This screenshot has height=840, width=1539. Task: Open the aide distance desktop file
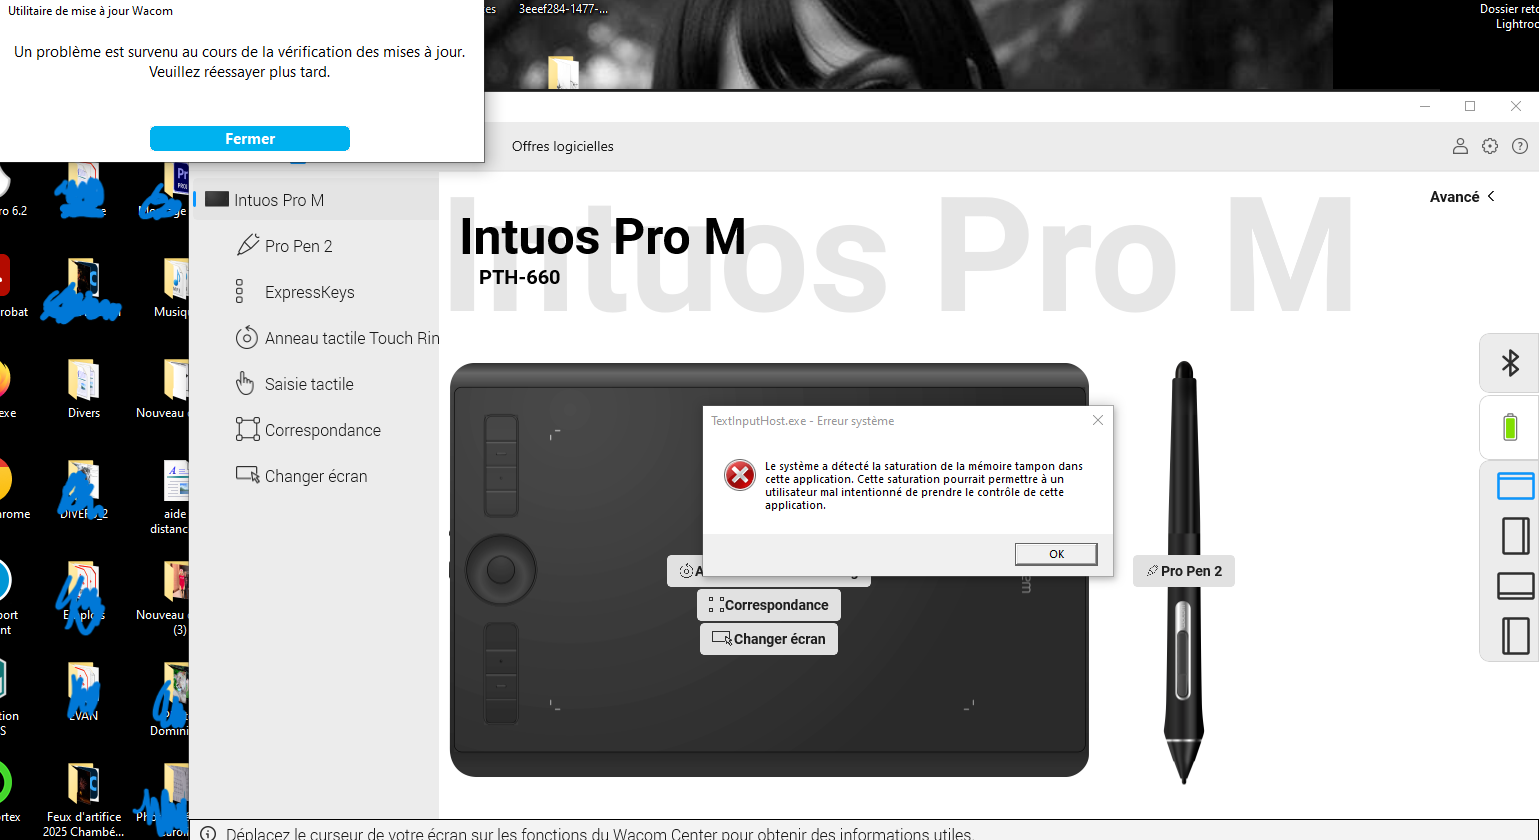(x=175, y=497)
